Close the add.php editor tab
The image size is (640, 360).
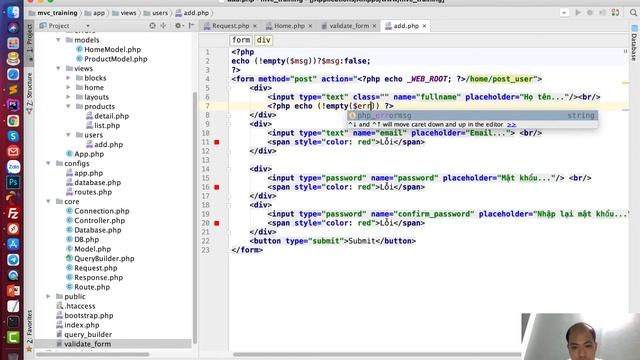(424, 26)
